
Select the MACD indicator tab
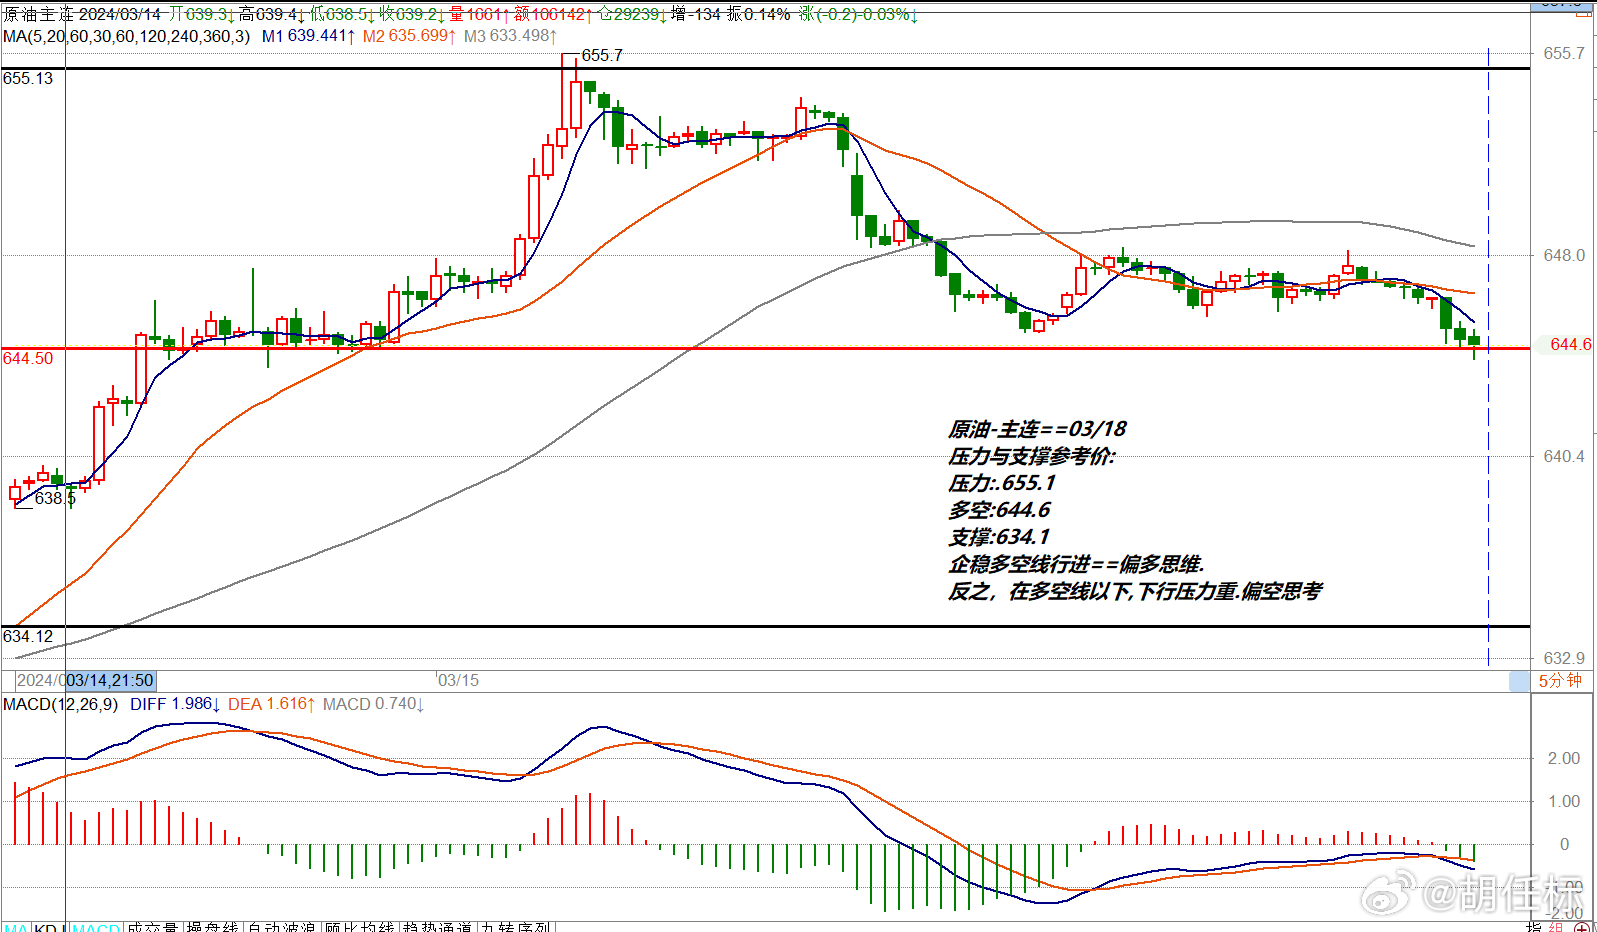tap(96, 927)
